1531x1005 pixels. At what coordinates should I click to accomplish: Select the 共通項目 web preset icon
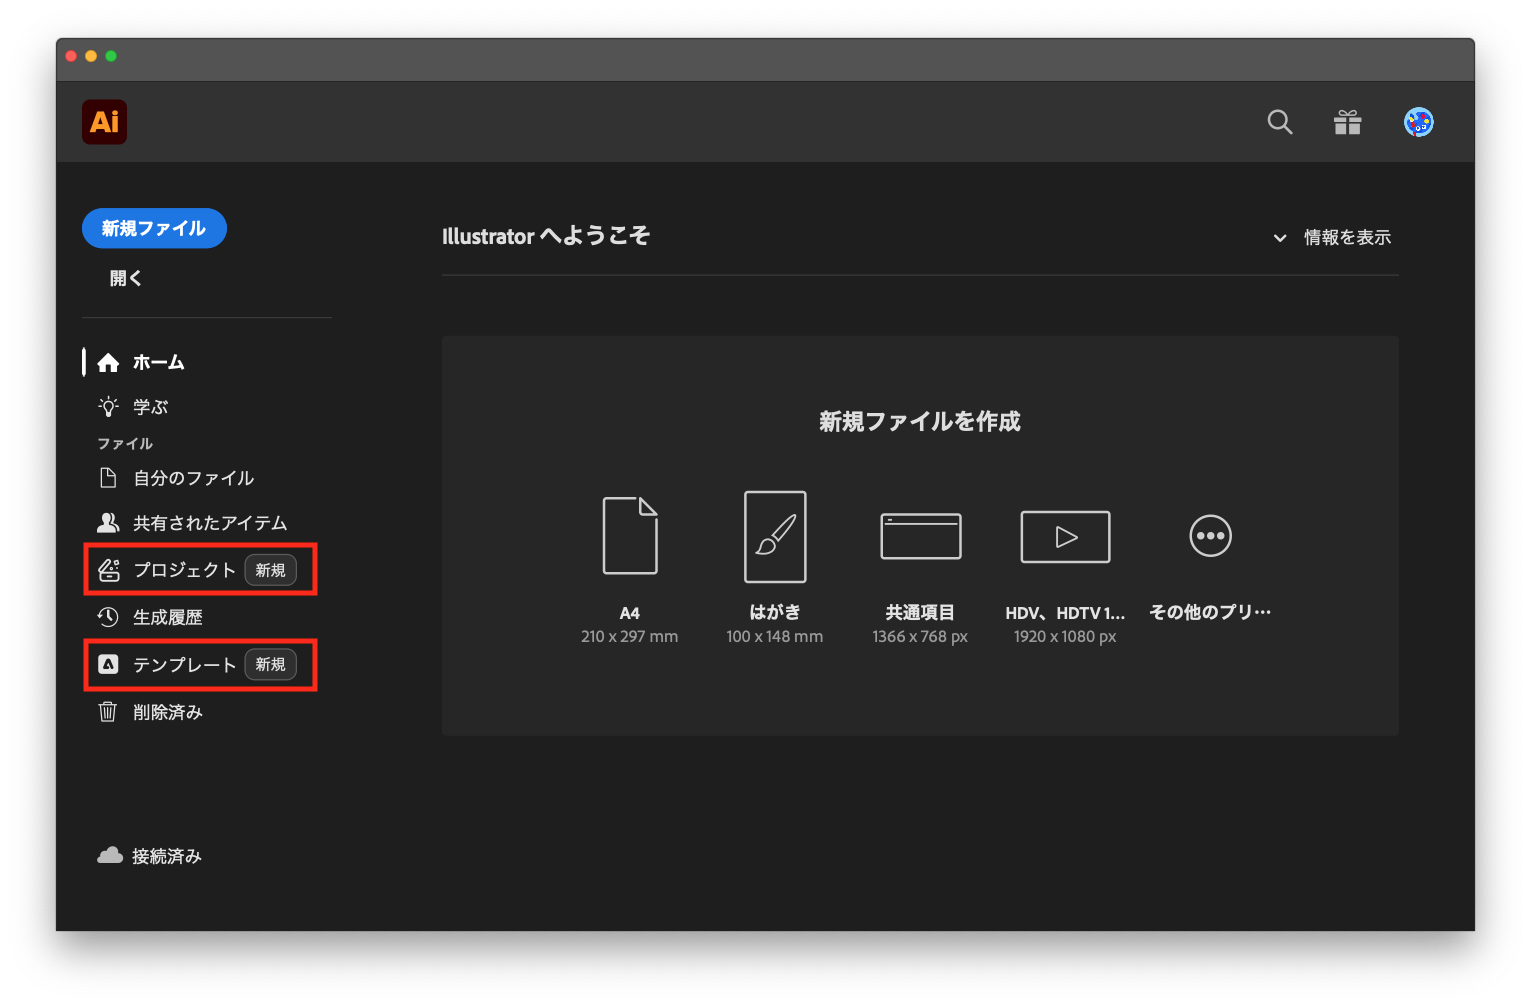point(920,536)
